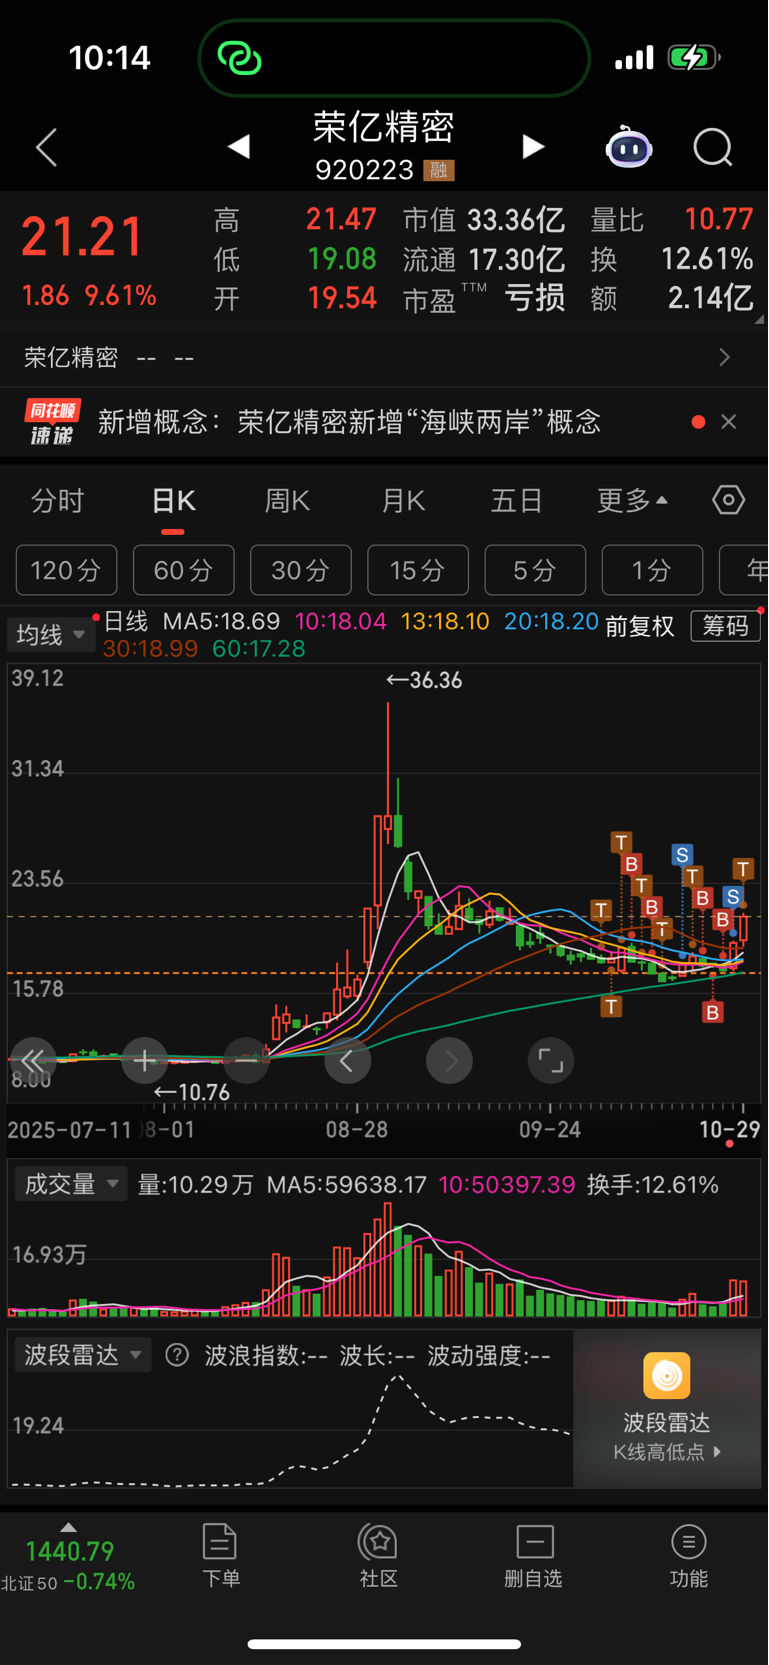This screenshot has height=1665, width=769.
Task: Go to previous stock with left triangle
Action: [238, 147]
